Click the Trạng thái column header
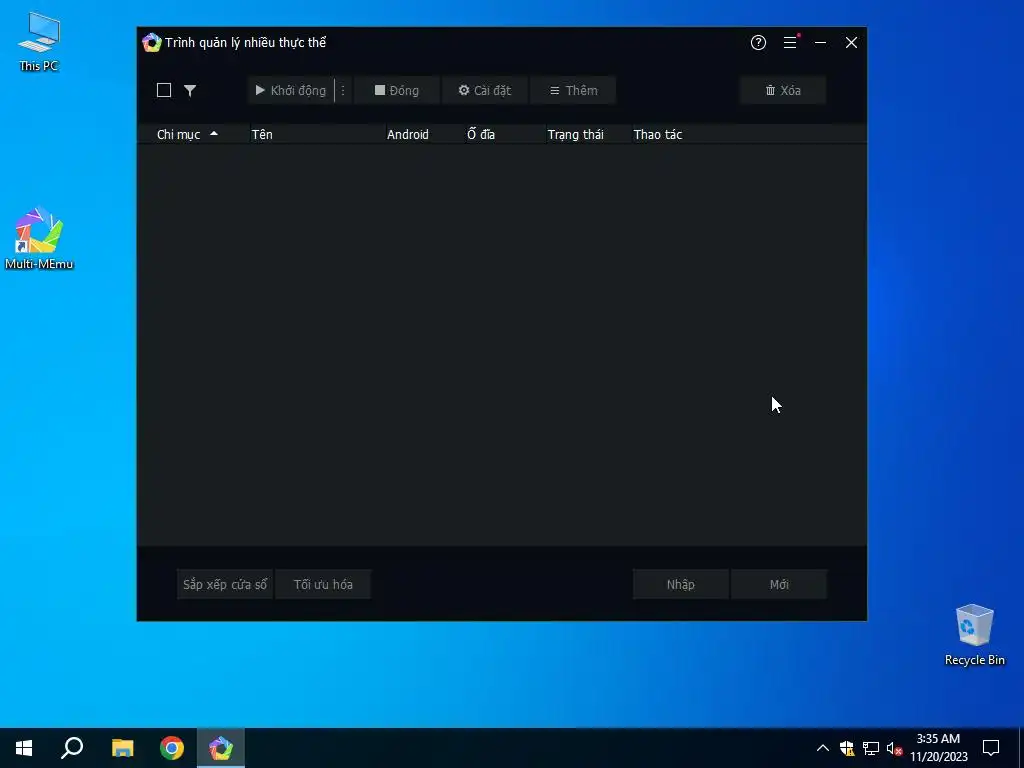The width and height of the screenshot is (1024, 768). (x=575, y=135)
